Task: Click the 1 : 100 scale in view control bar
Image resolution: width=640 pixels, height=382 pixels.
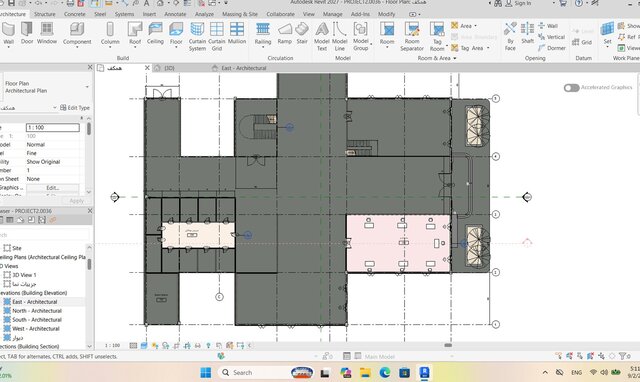Action: [x=112, y=345]
